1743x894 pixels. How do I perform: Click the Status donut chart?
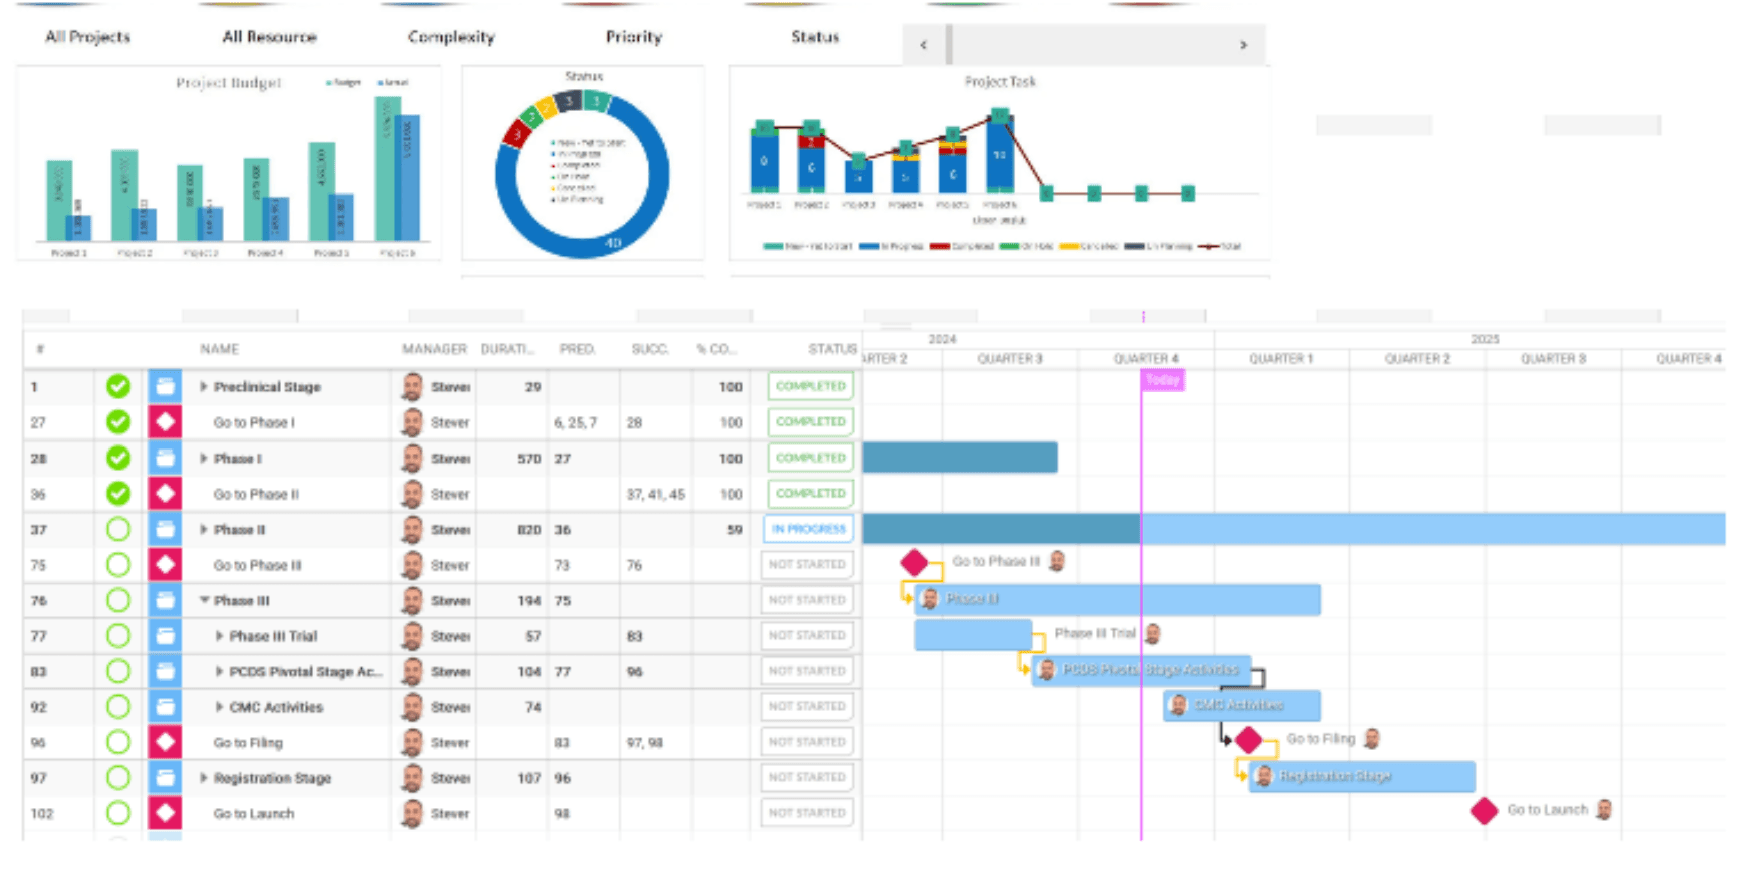pyautogui.click(x=582, y=176)
